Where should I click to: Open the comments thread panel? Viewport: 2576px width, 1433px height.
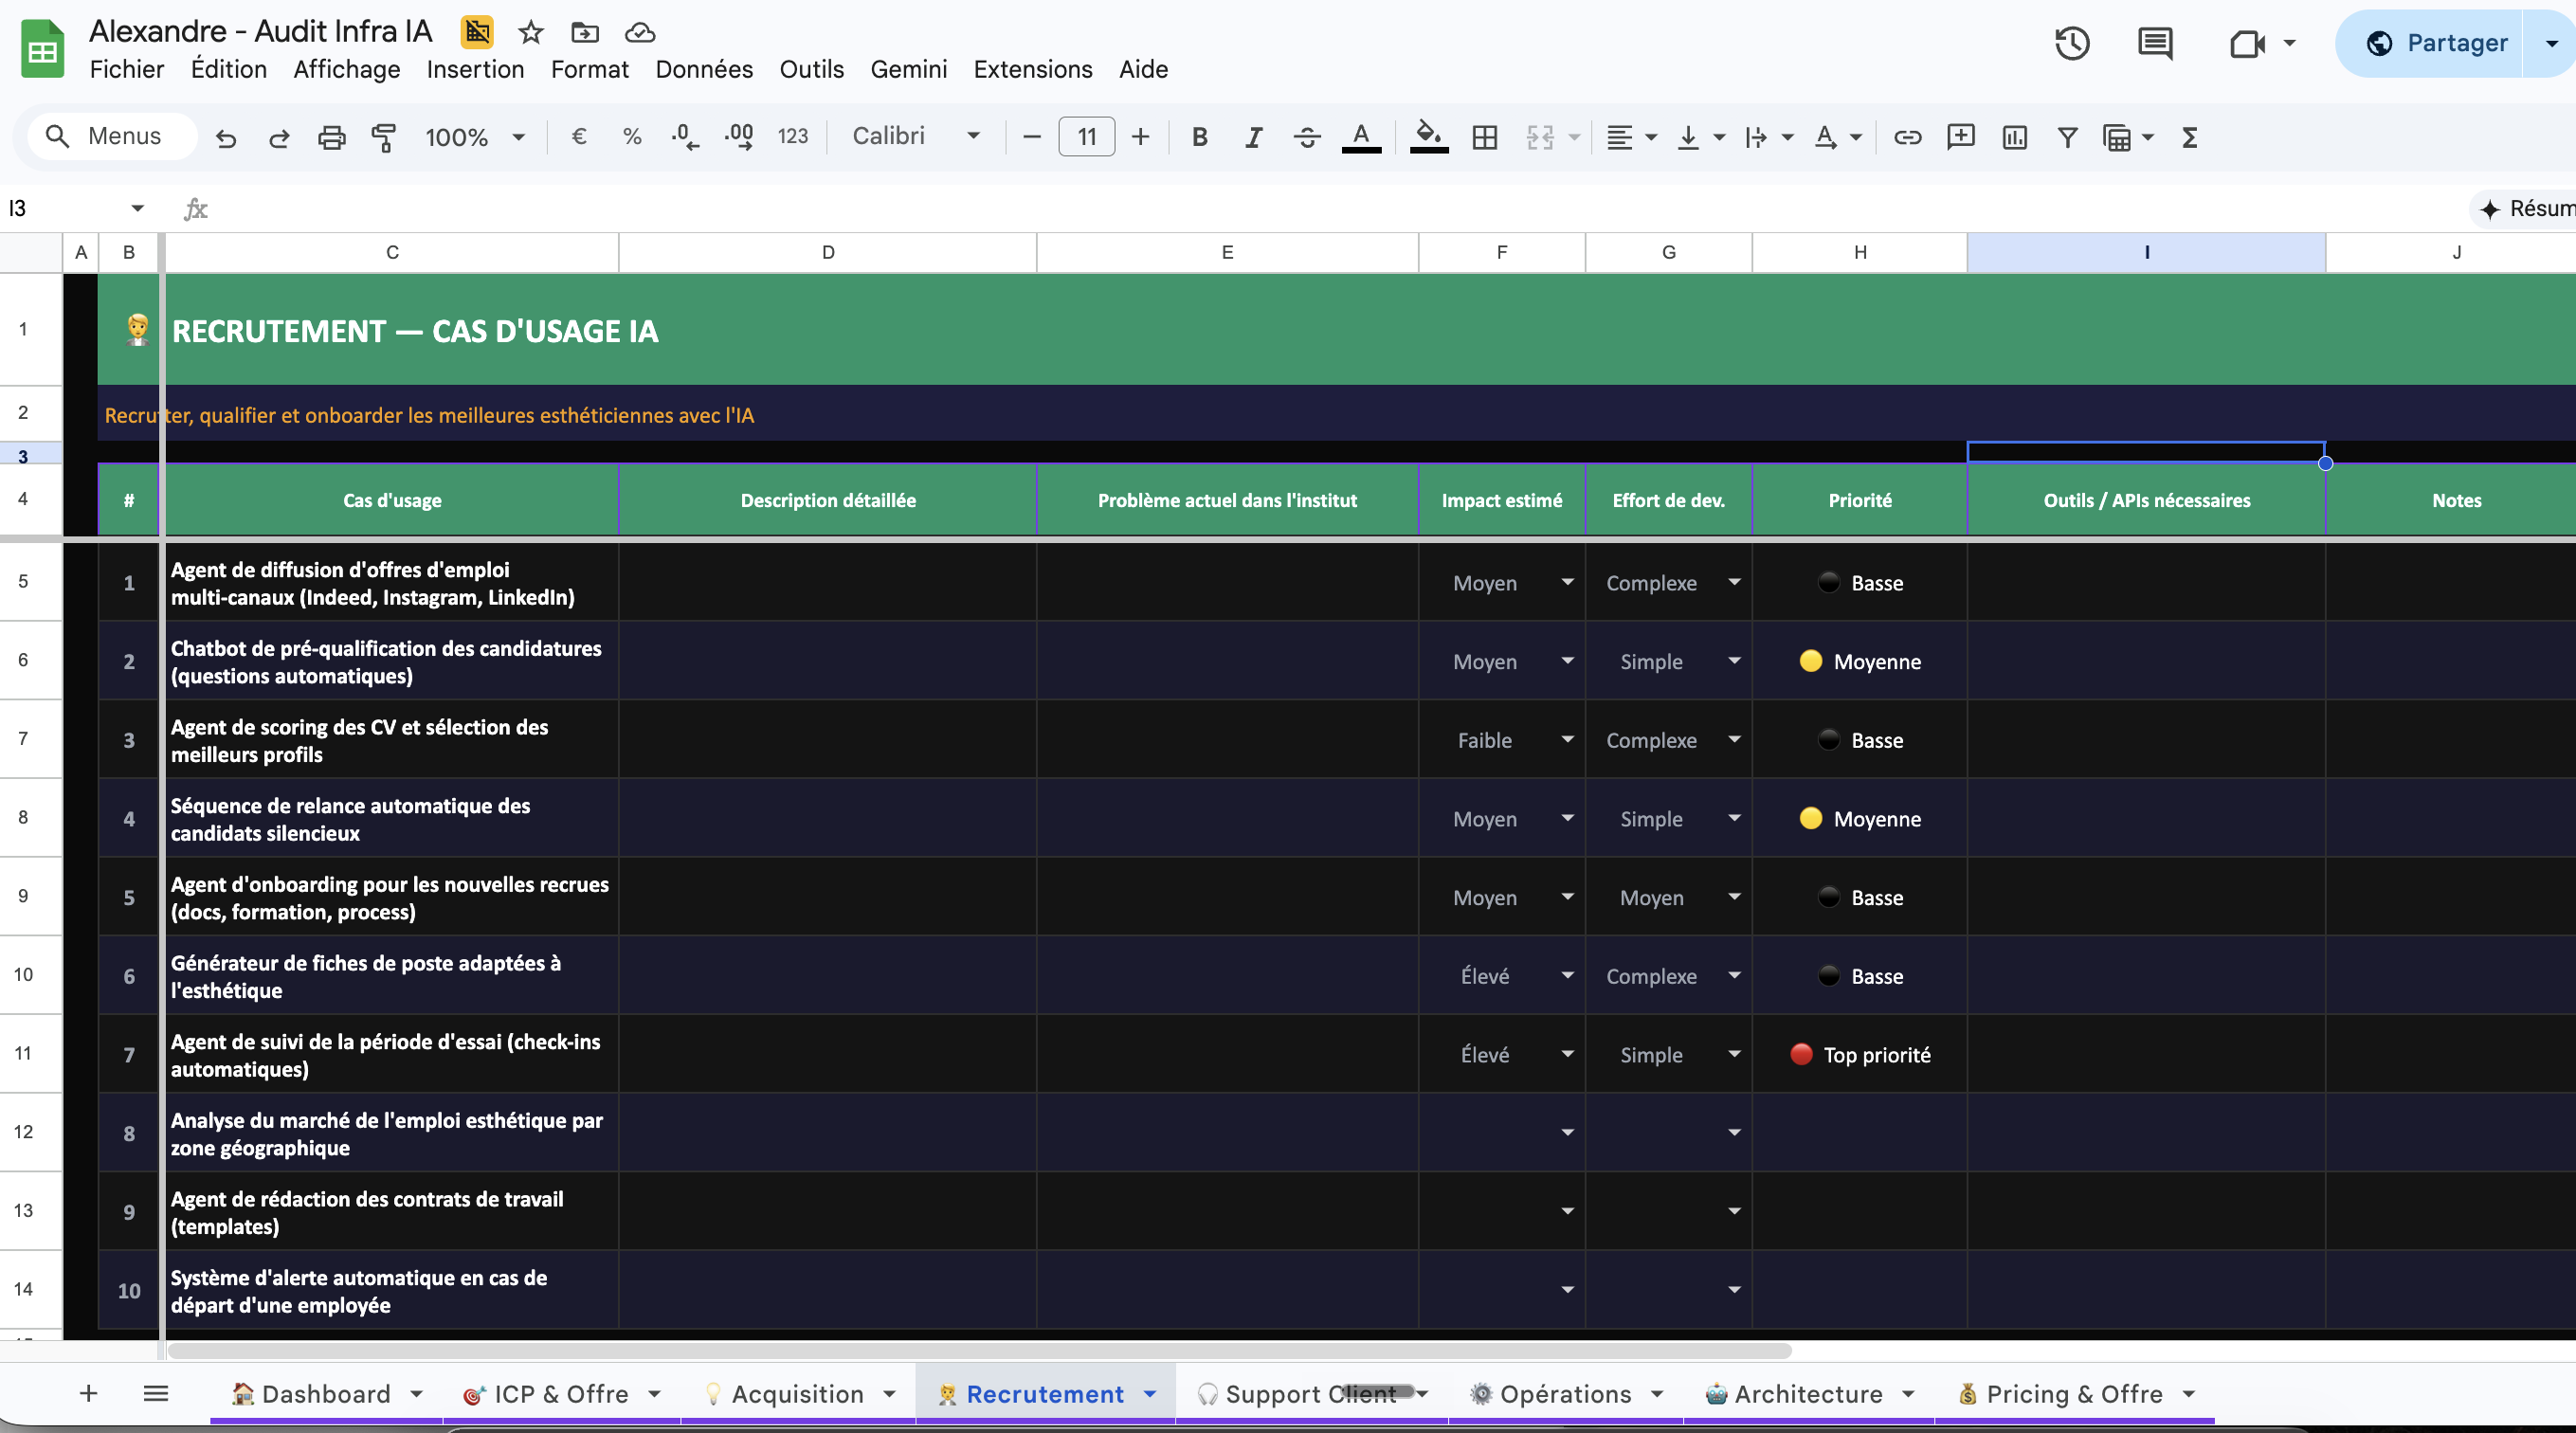[2155, 43]
